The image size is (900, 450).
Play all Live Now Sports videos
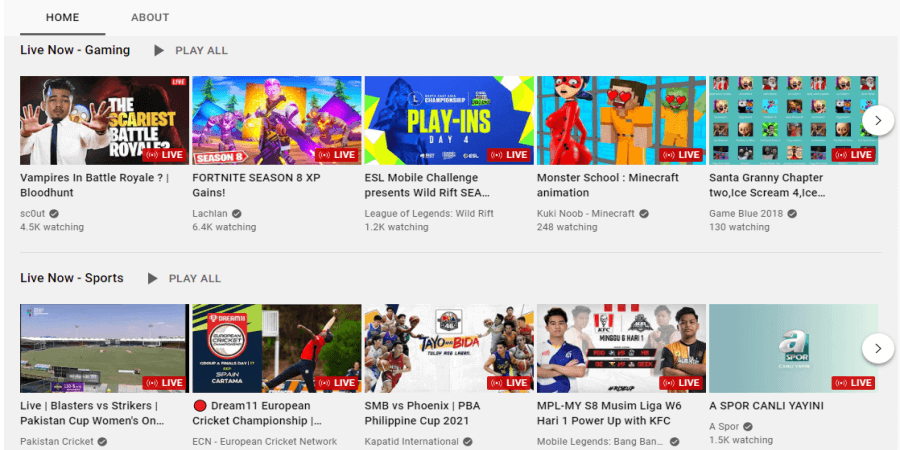pos(184,278)
